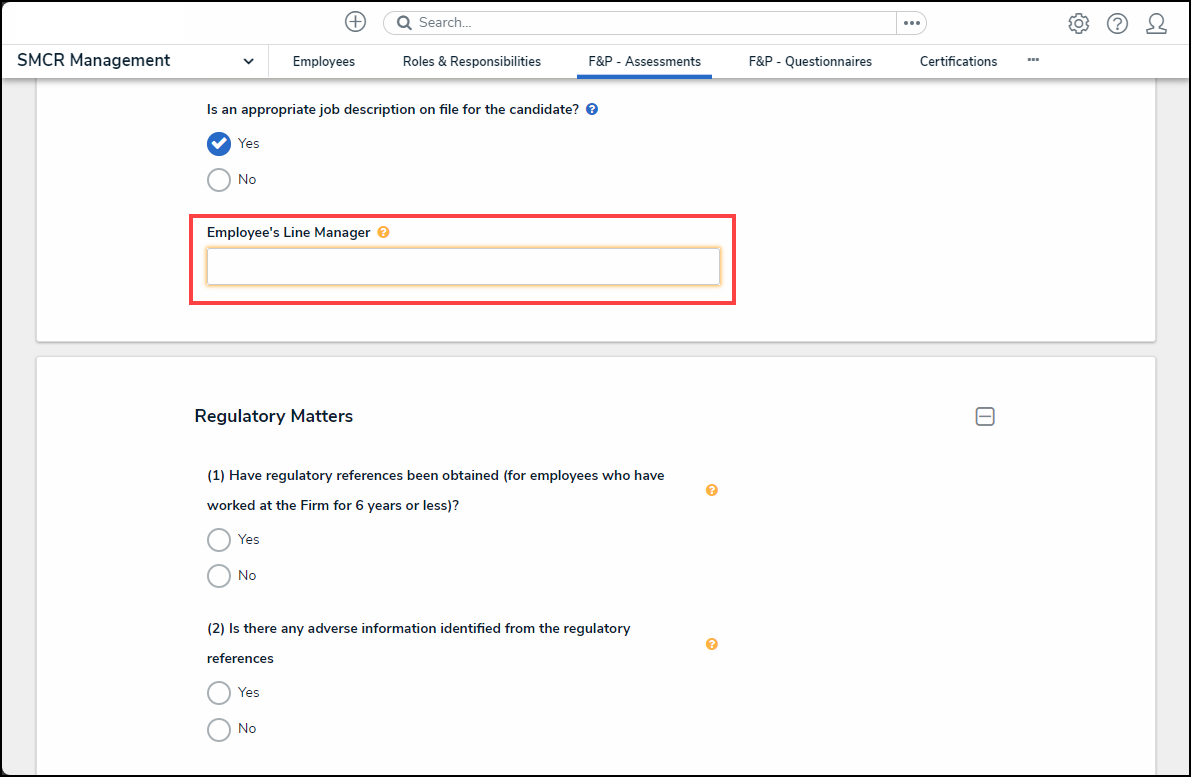Select Yes for adverse information identified
This screenshot has height=777, width=1191.
219,693
